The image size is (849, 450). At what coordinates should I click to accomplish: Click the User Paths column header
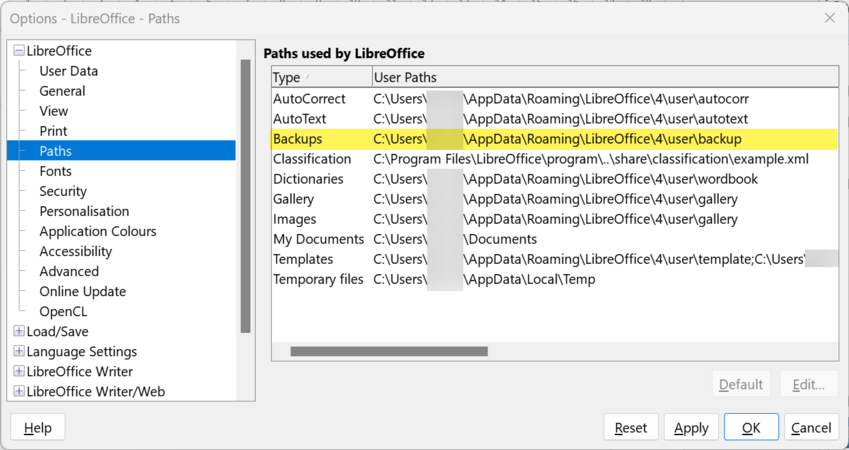(605, 77)
